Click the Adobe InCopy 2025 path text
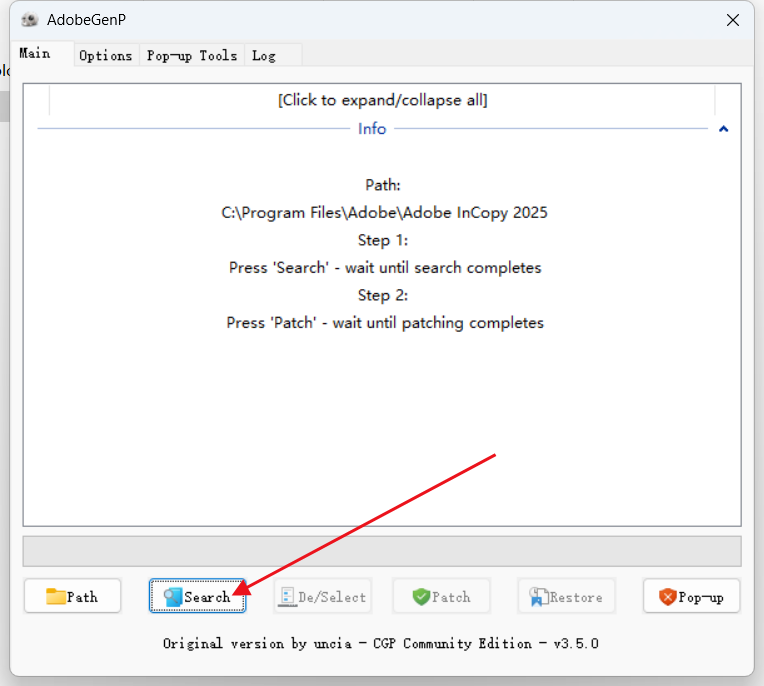This screenshot has height=686, width=764. click(384, 213)
